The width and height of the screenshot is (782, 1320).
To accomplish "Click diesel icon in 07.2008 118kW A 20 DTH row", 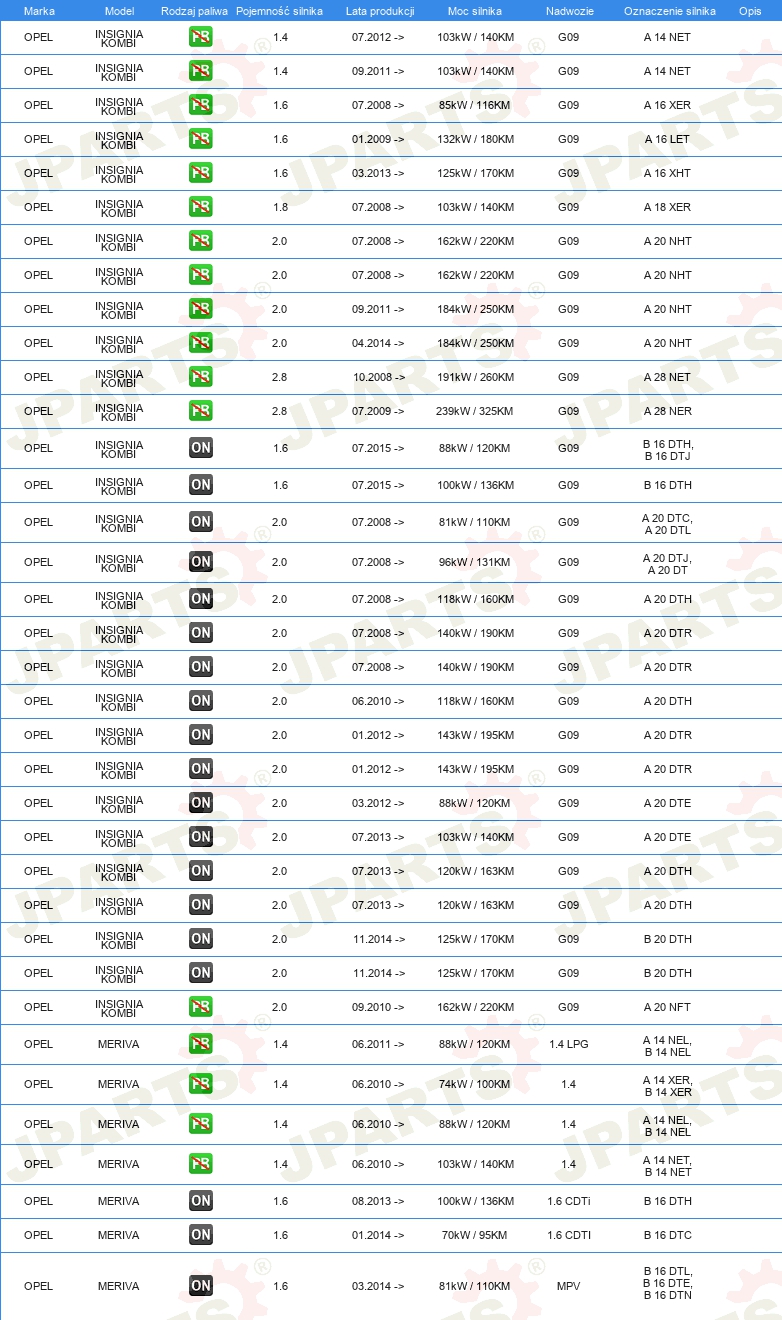I will pos(201,599).
